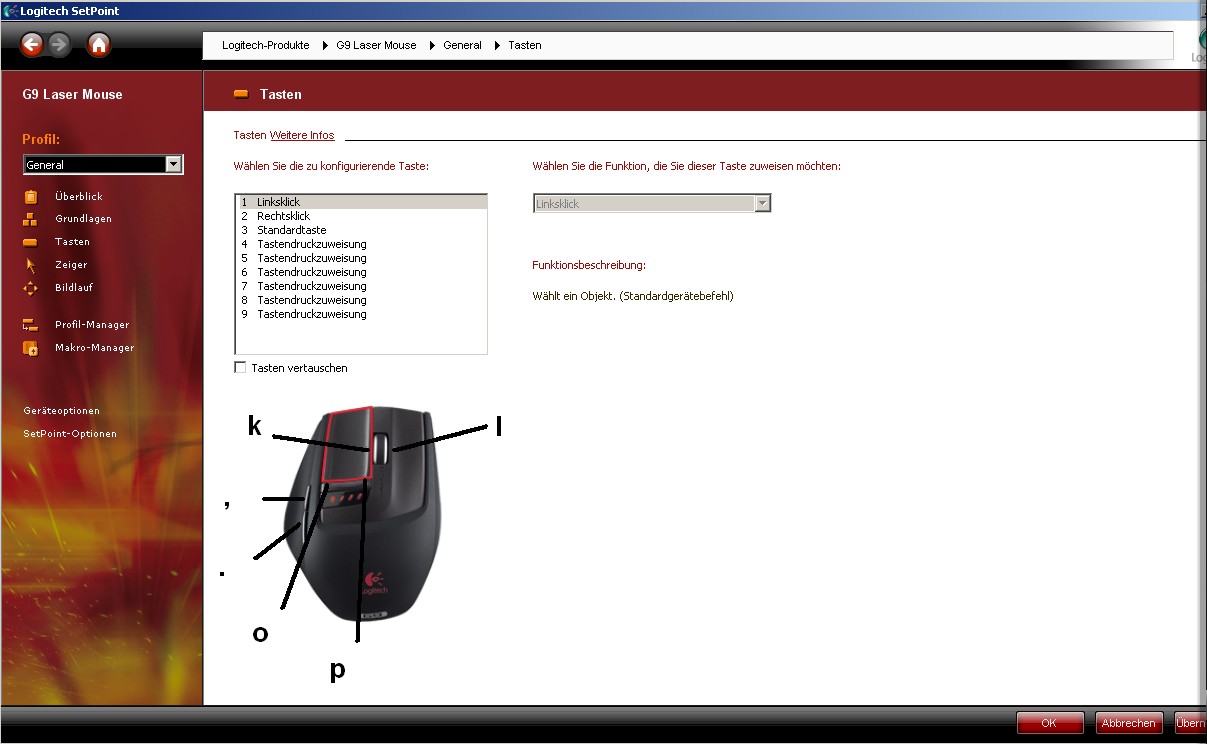Click the Abbrechen button
Image resolution: width=1207 pixels, height=744 pixels.
(1130, 723)
